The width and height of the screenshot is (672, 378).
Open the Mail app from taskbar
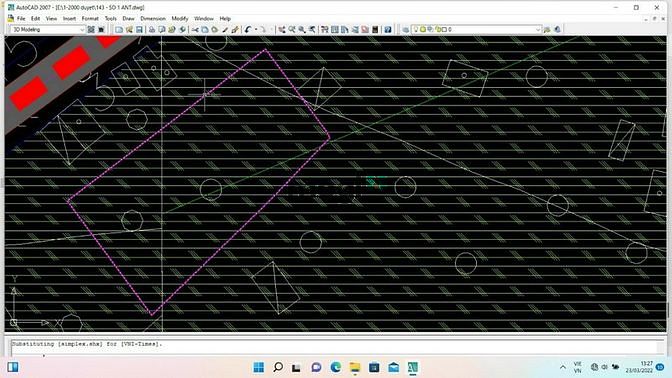pos(393,367)
